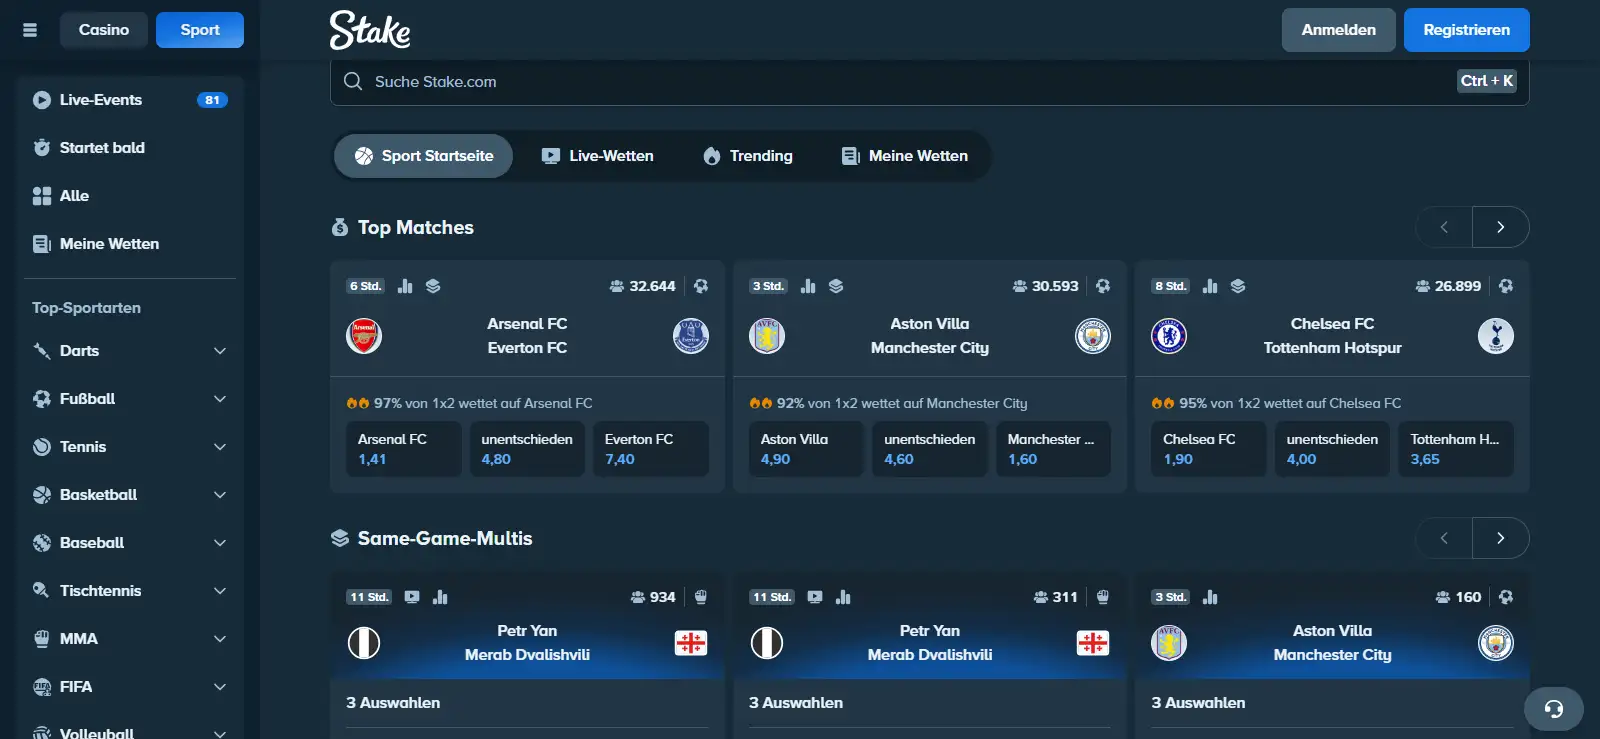Click Tottenham Hotspur club crest
1600x739 pixels.
point(1496,336)
